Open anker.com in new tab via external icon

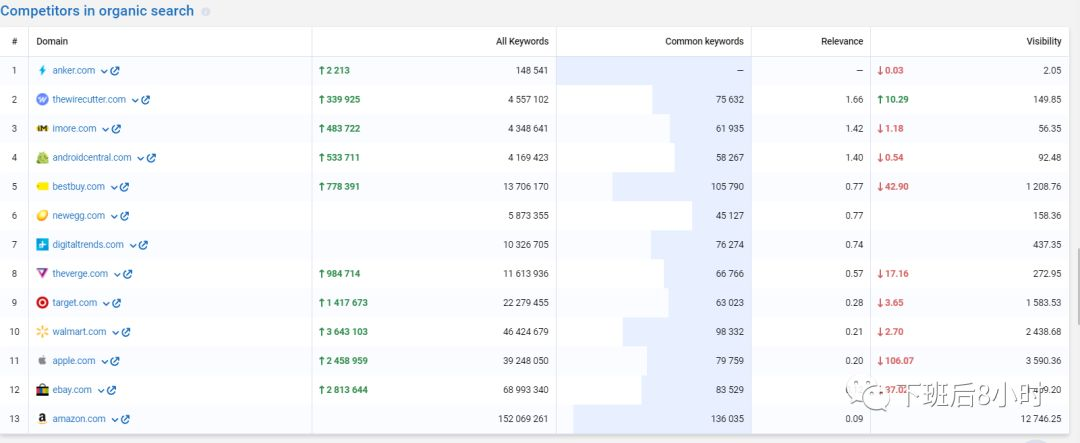pyautogui.click(x=115, y=71)
